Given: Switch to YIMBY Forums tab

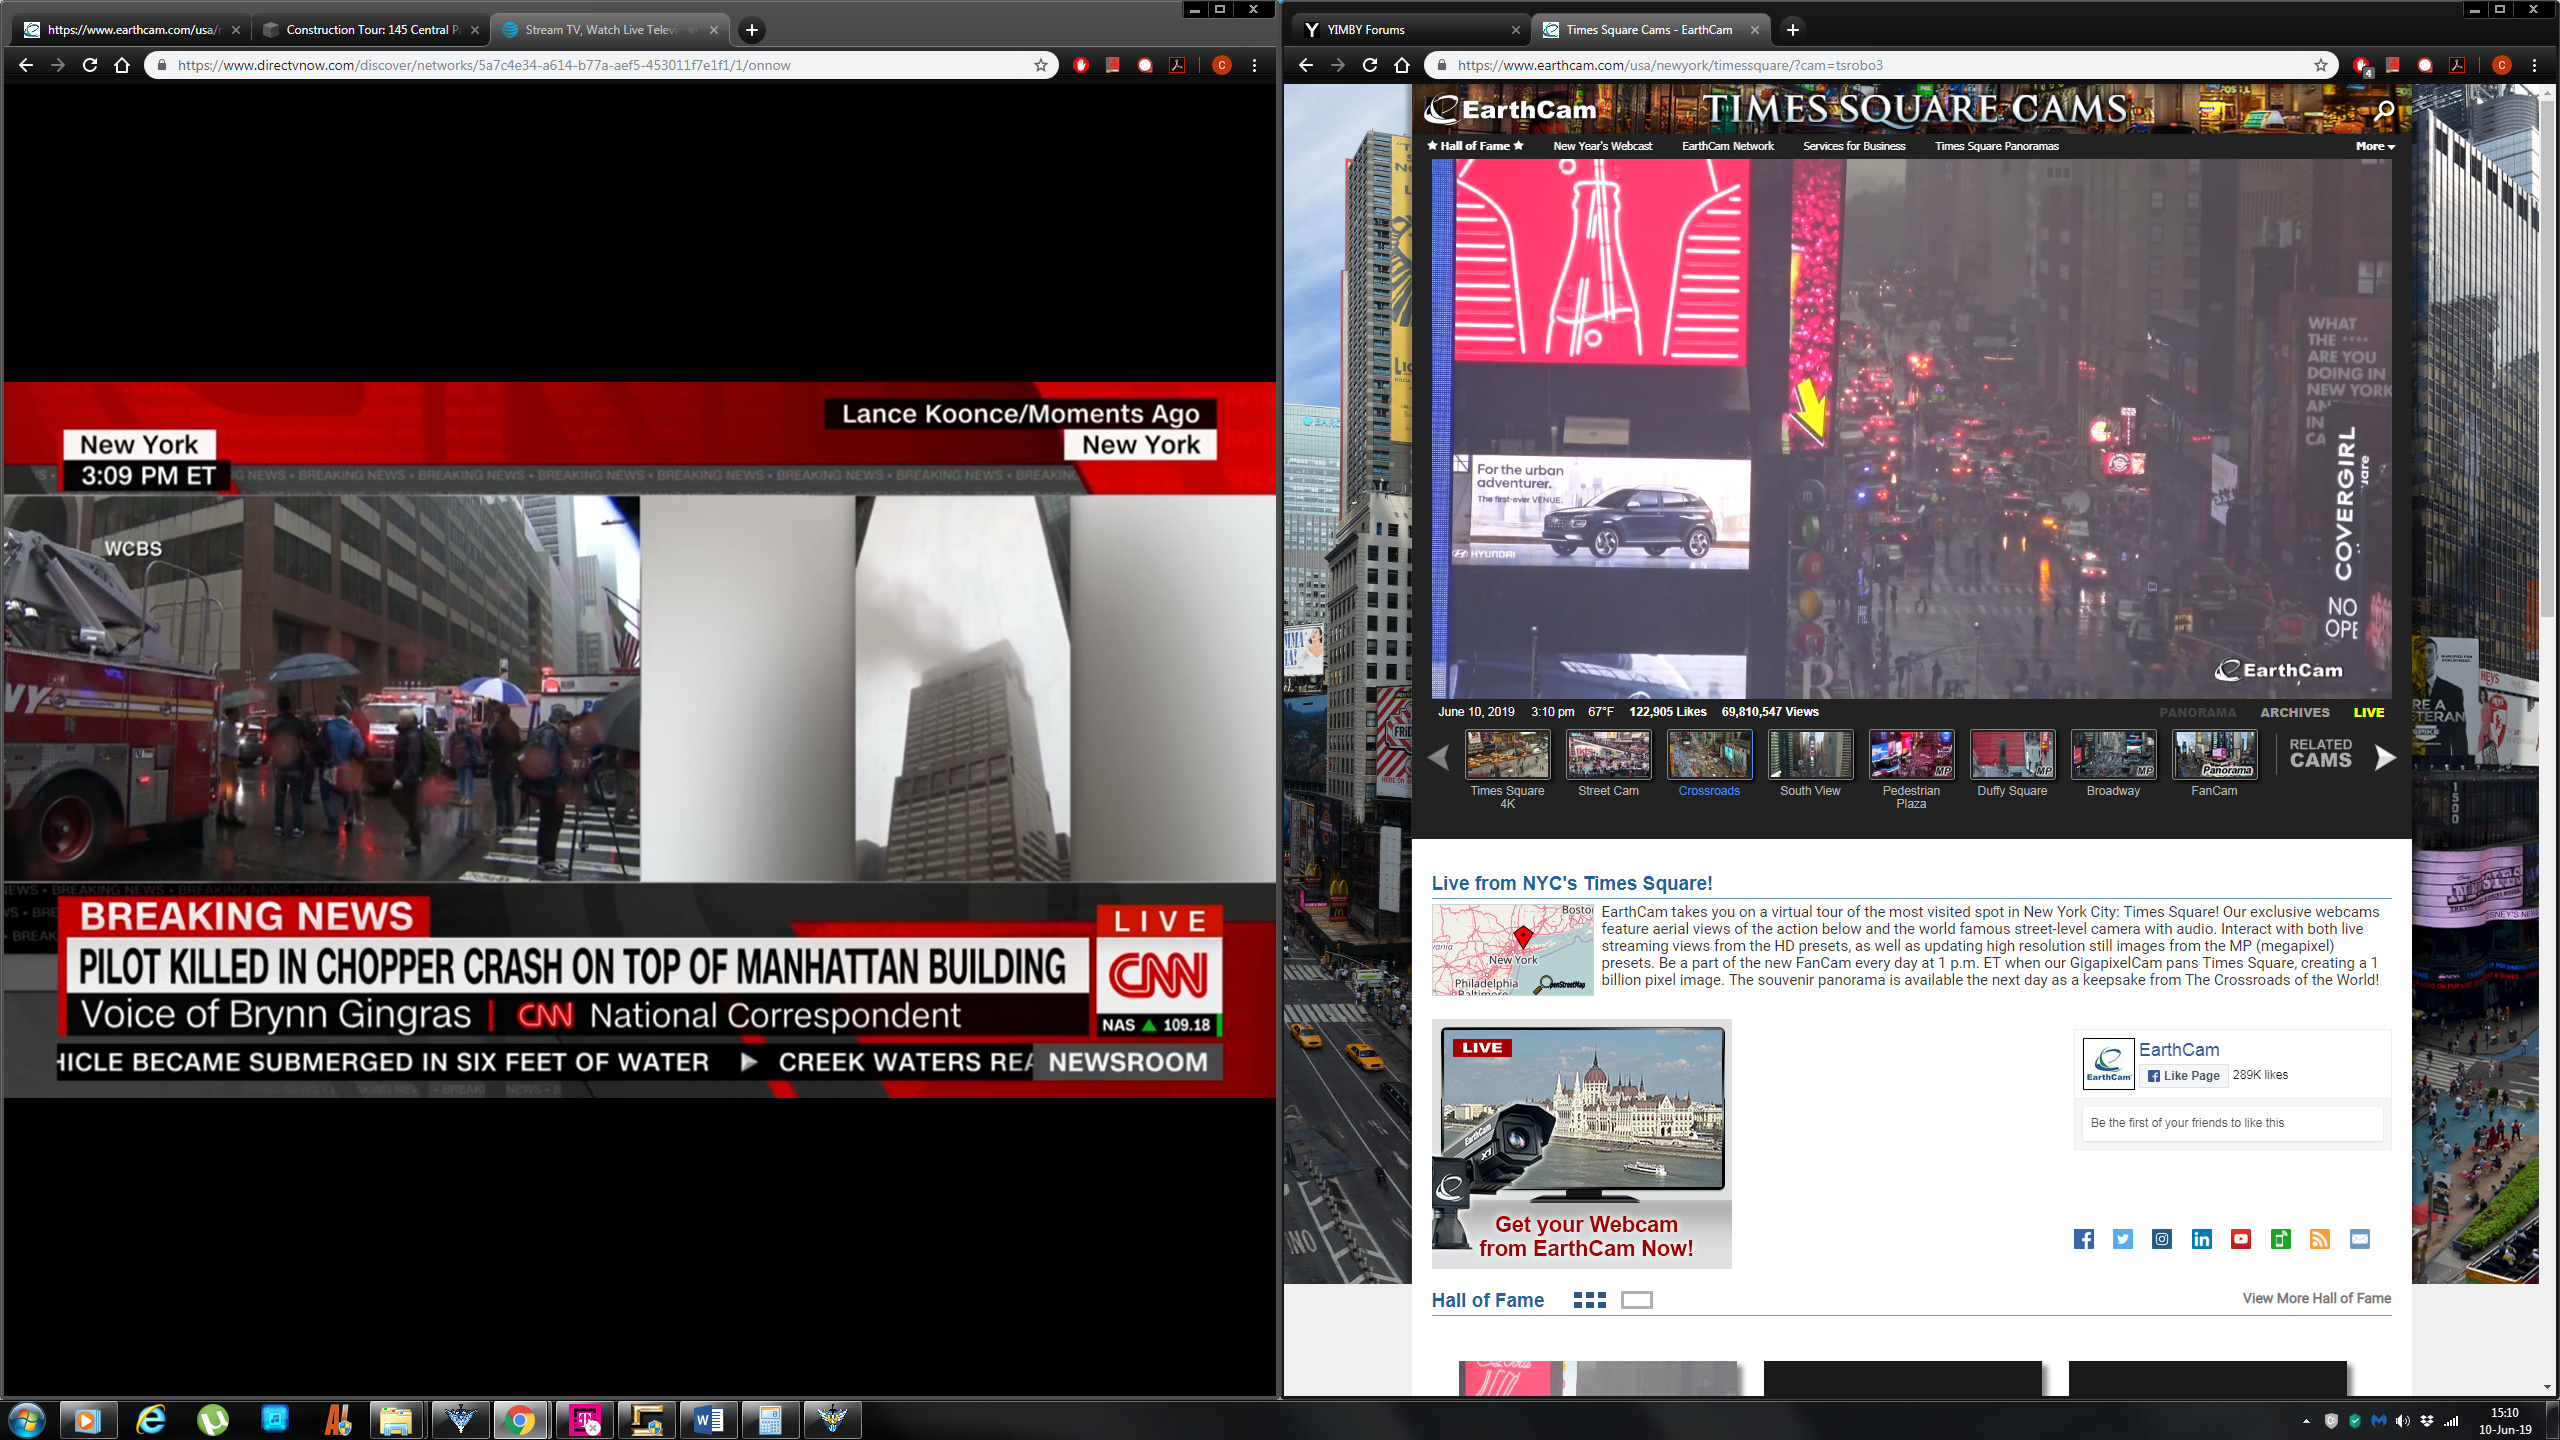Looking at the screenshot, I should click(x=1409, y=30).
